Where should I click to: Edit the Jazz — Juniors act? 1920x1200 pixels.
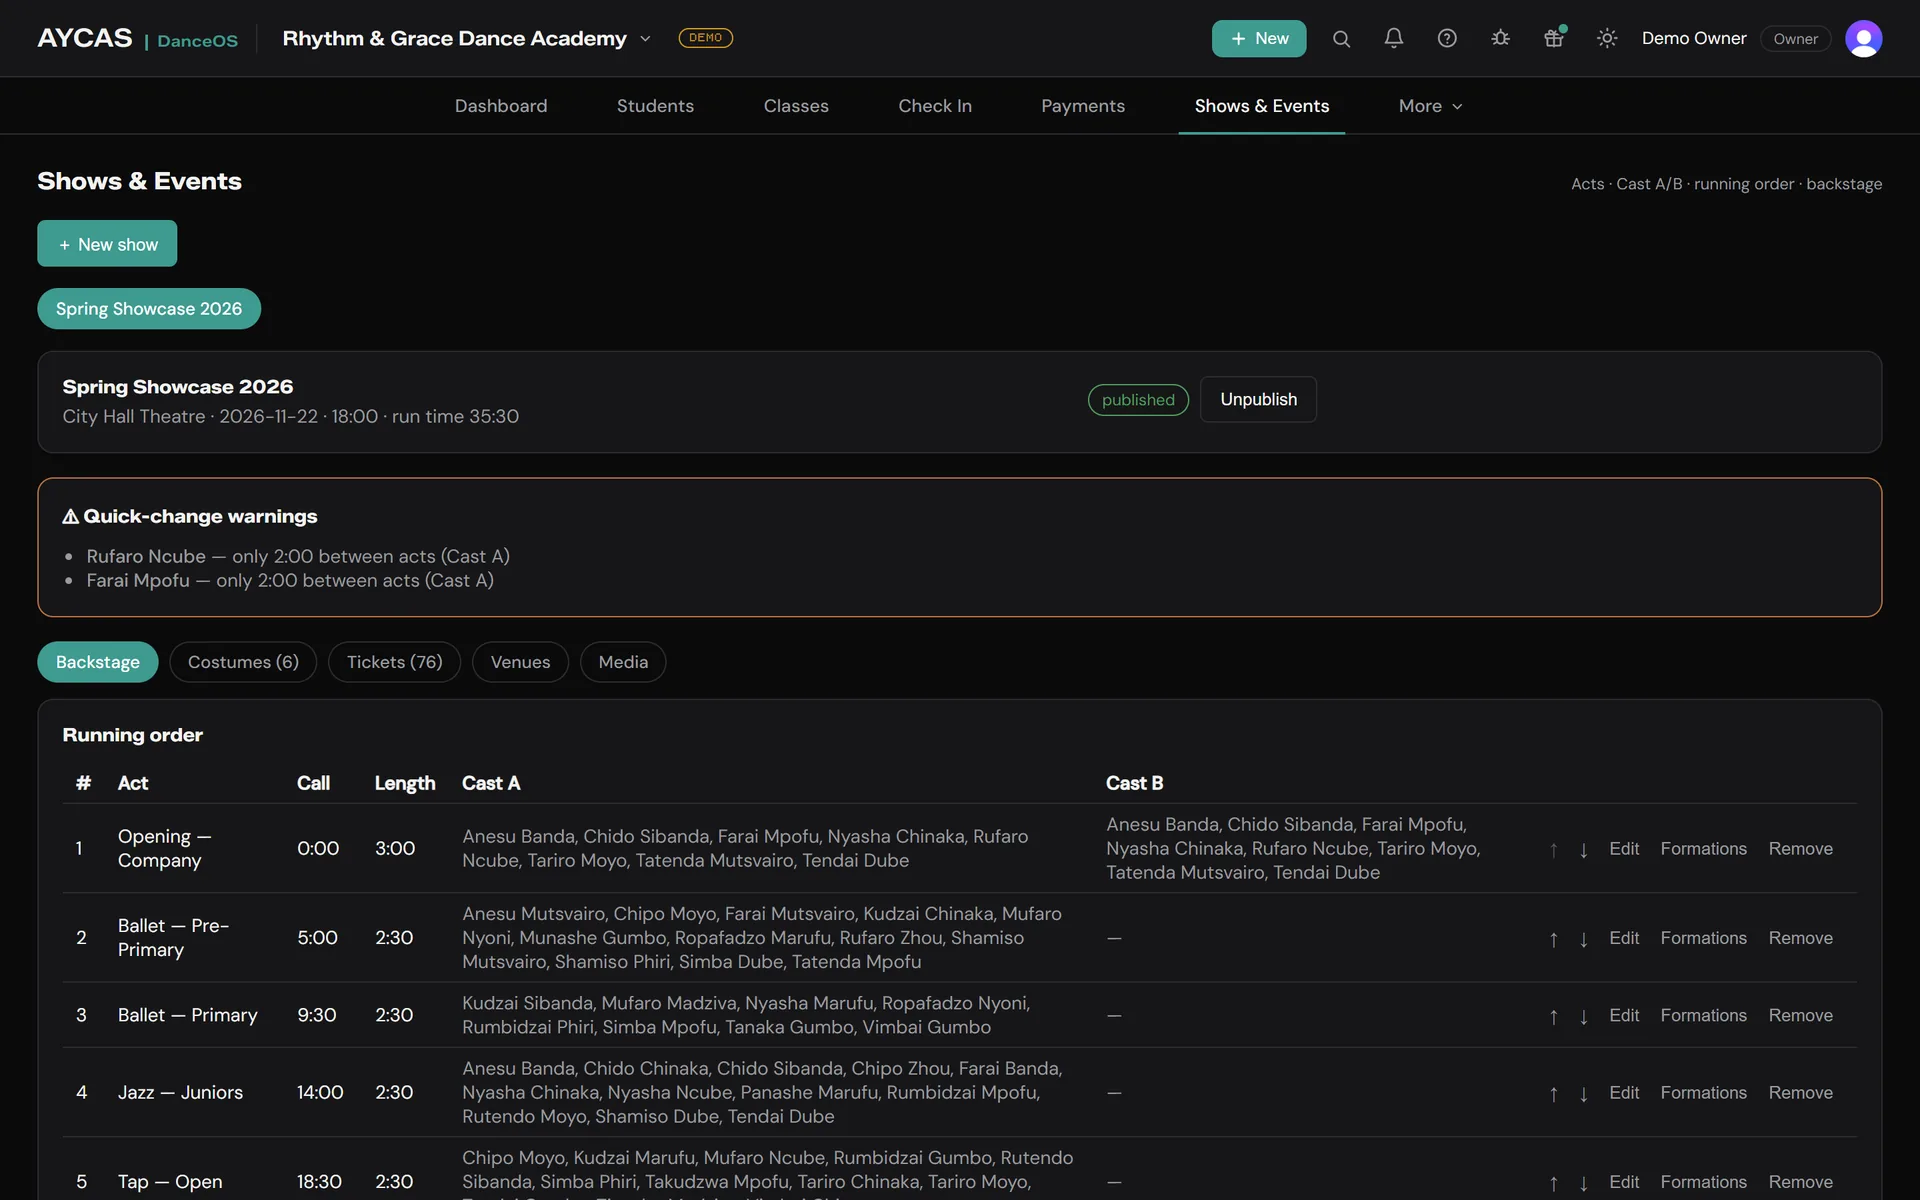click(1624, 1093)
